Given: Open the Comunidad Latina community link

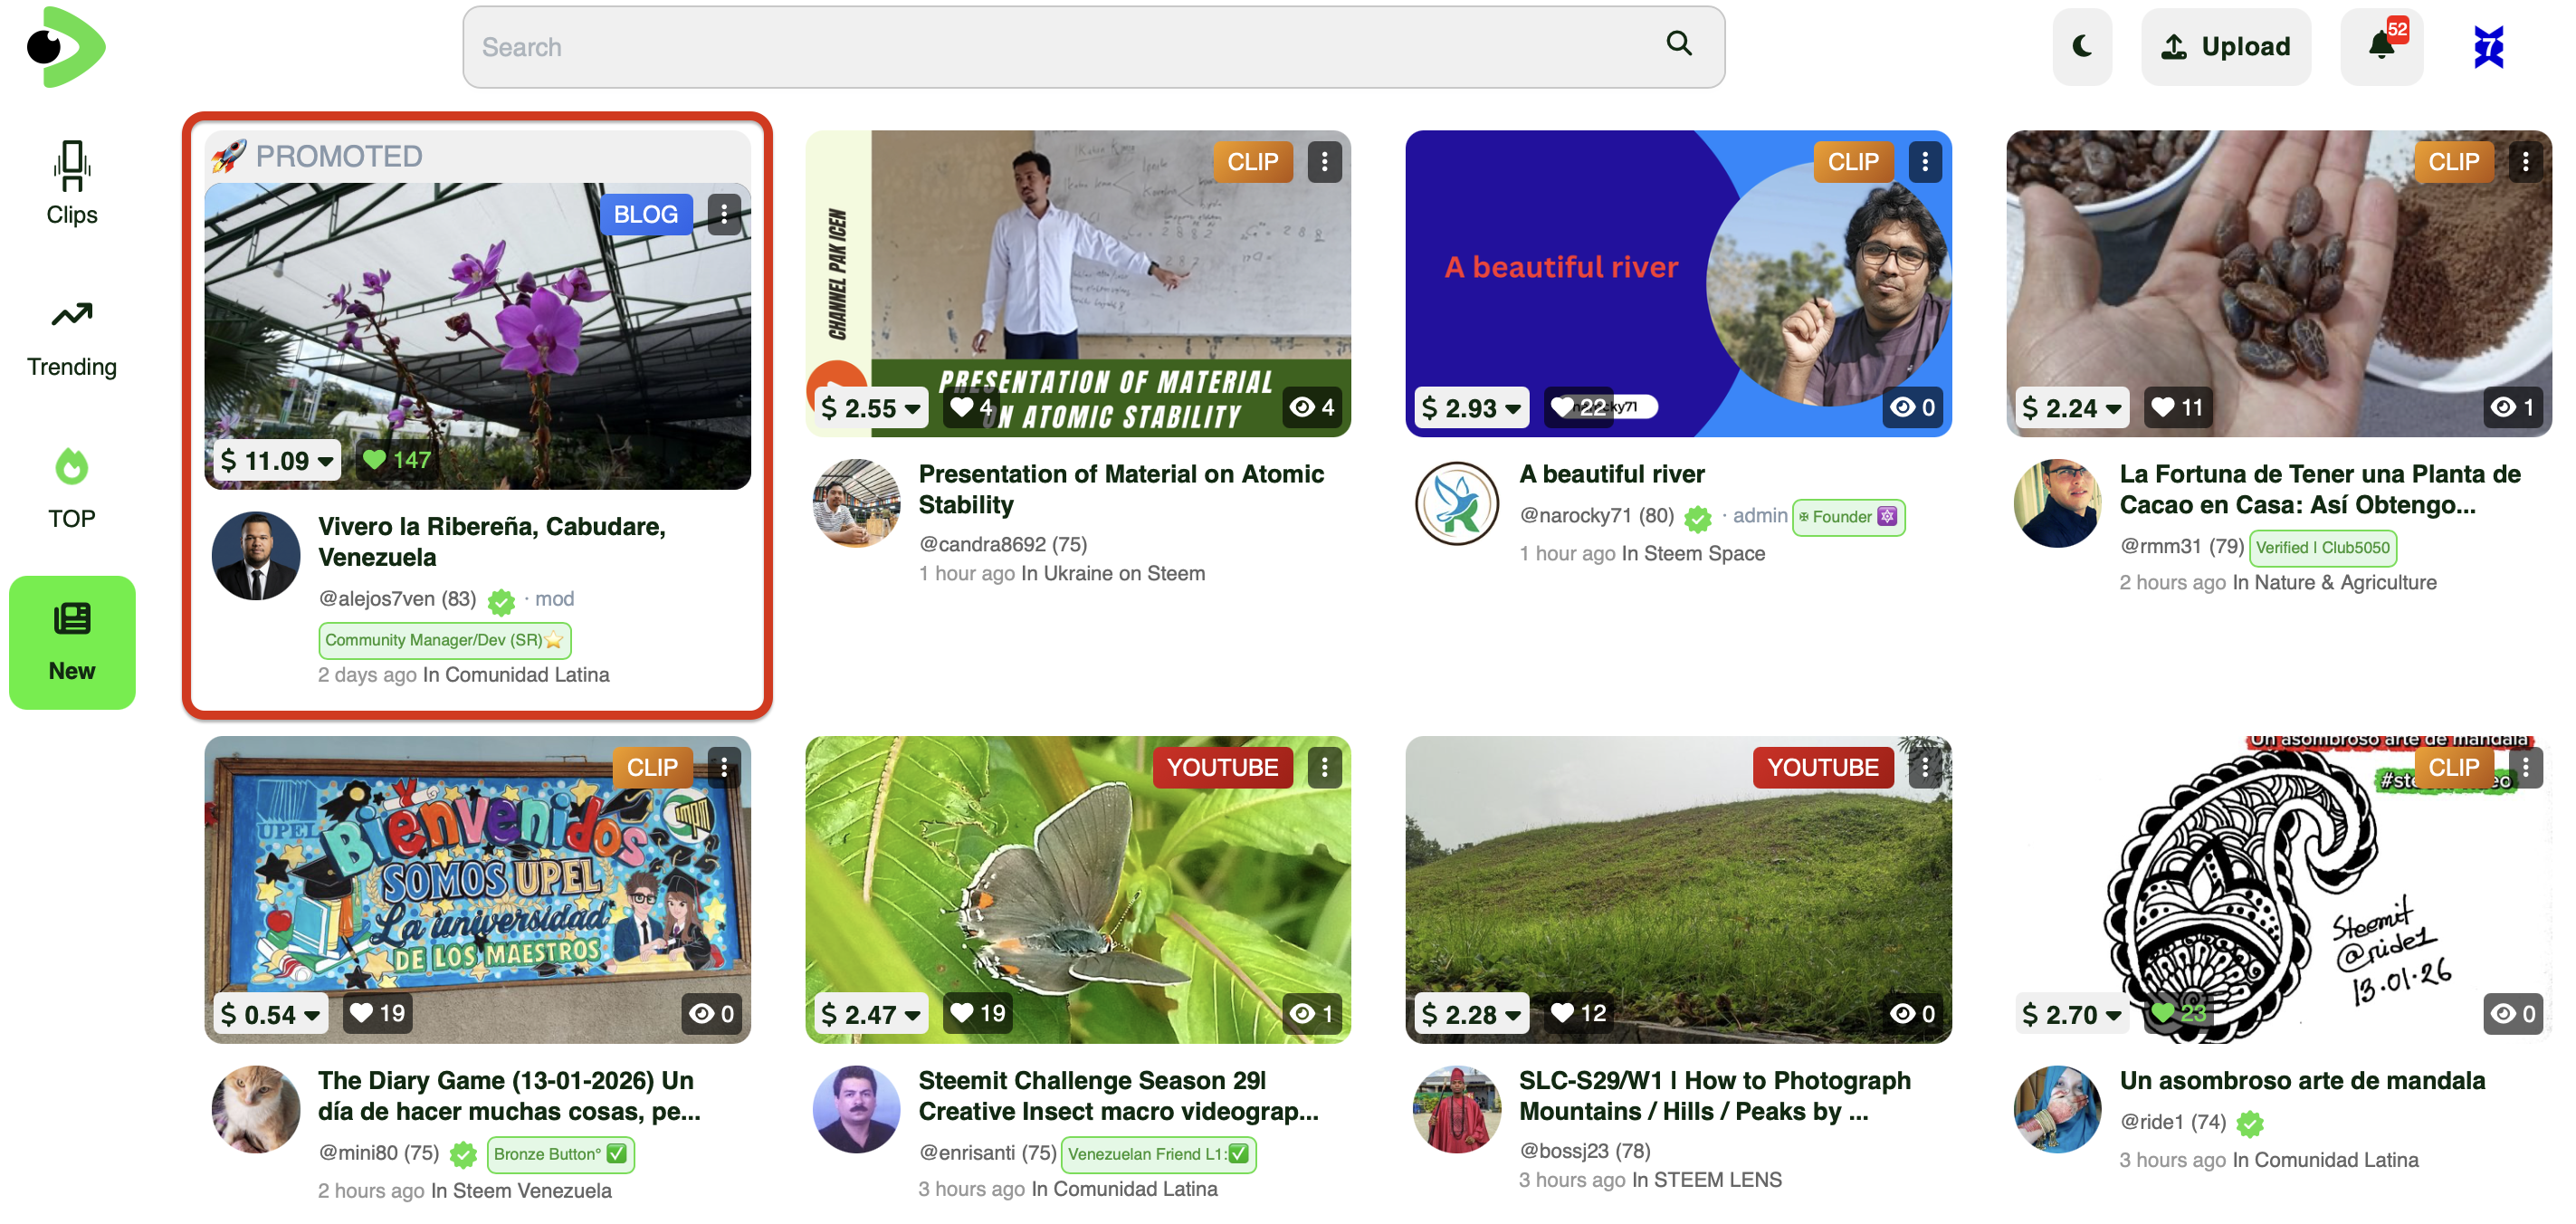Looking at the screenshot, I should coord(526,674).
